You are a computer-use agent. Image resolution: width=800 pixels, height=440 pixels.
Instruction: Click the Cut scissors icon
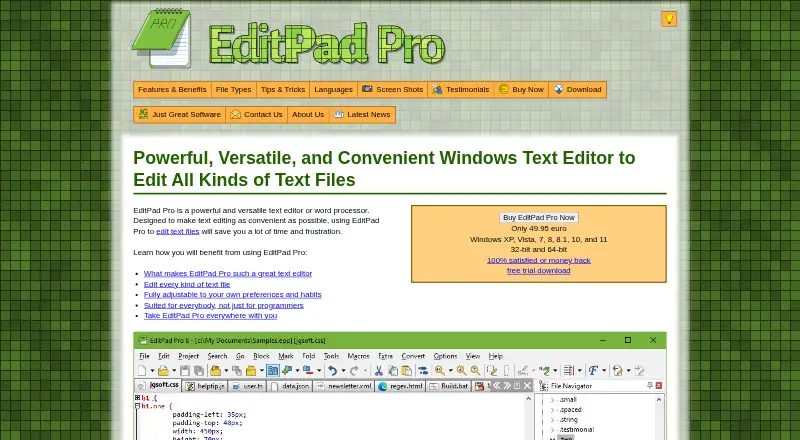tap(379, 371)
